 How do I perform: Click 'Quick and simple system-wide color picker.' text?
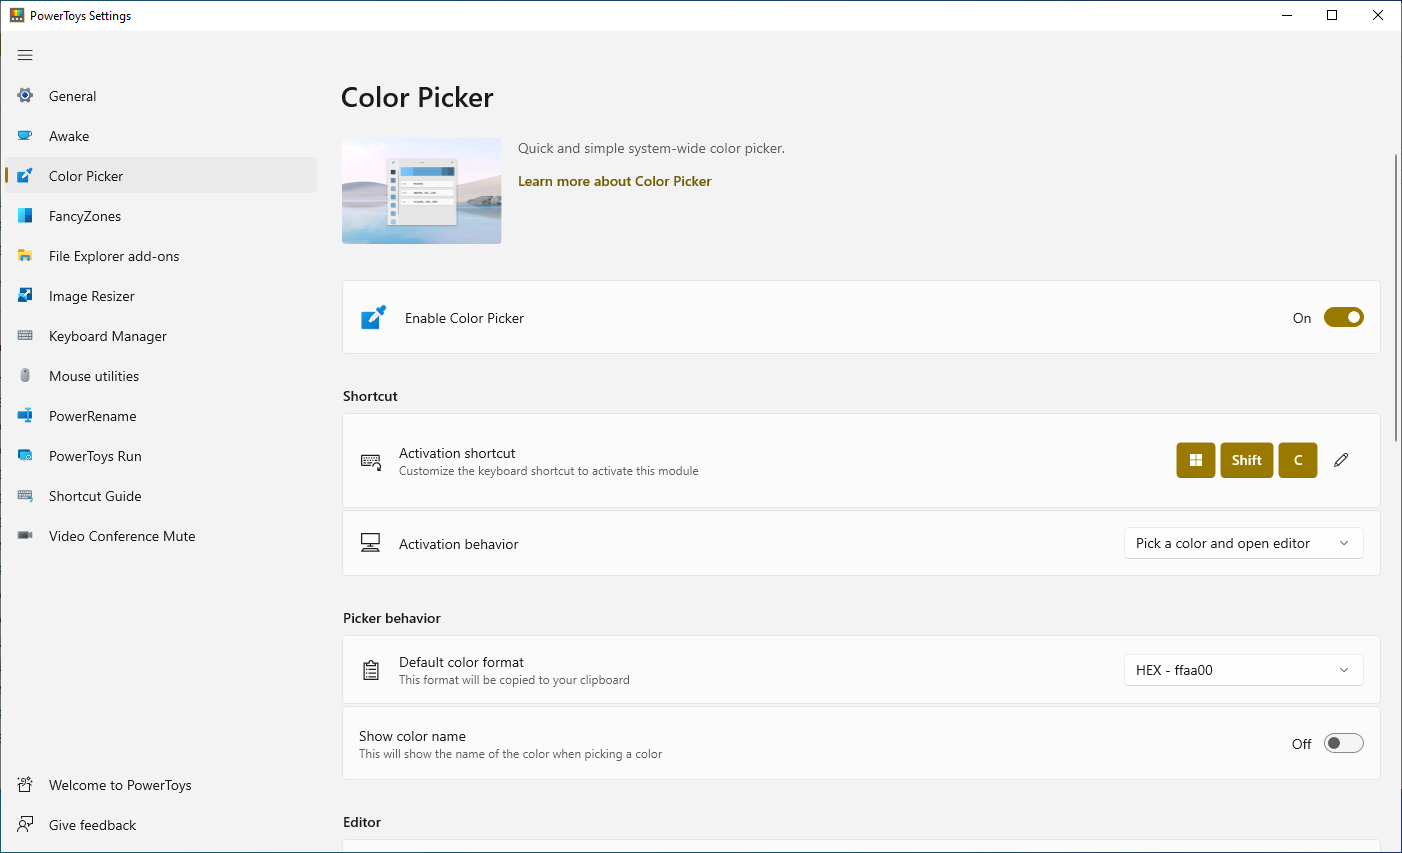(651, 148)
